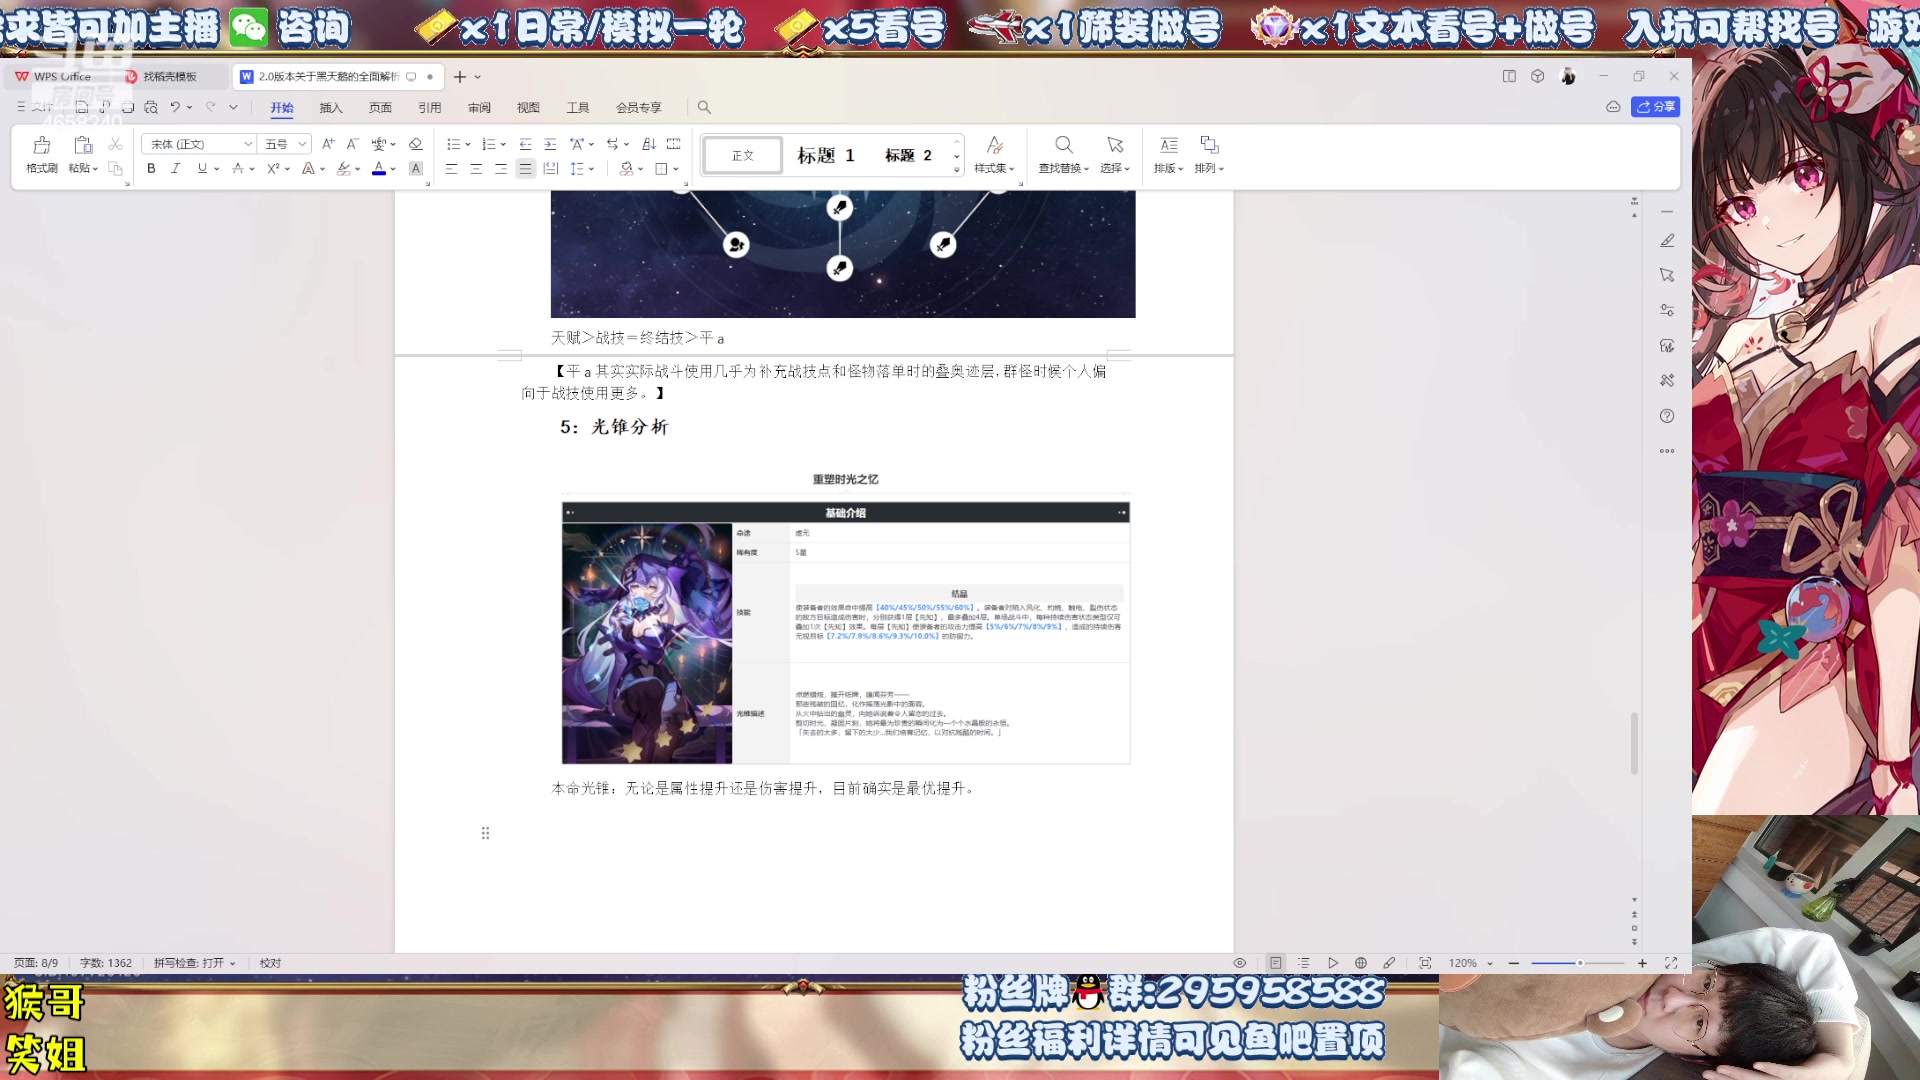Apply font color to text
Screen dimensions: 1920x1080
(x=378, y=168)
